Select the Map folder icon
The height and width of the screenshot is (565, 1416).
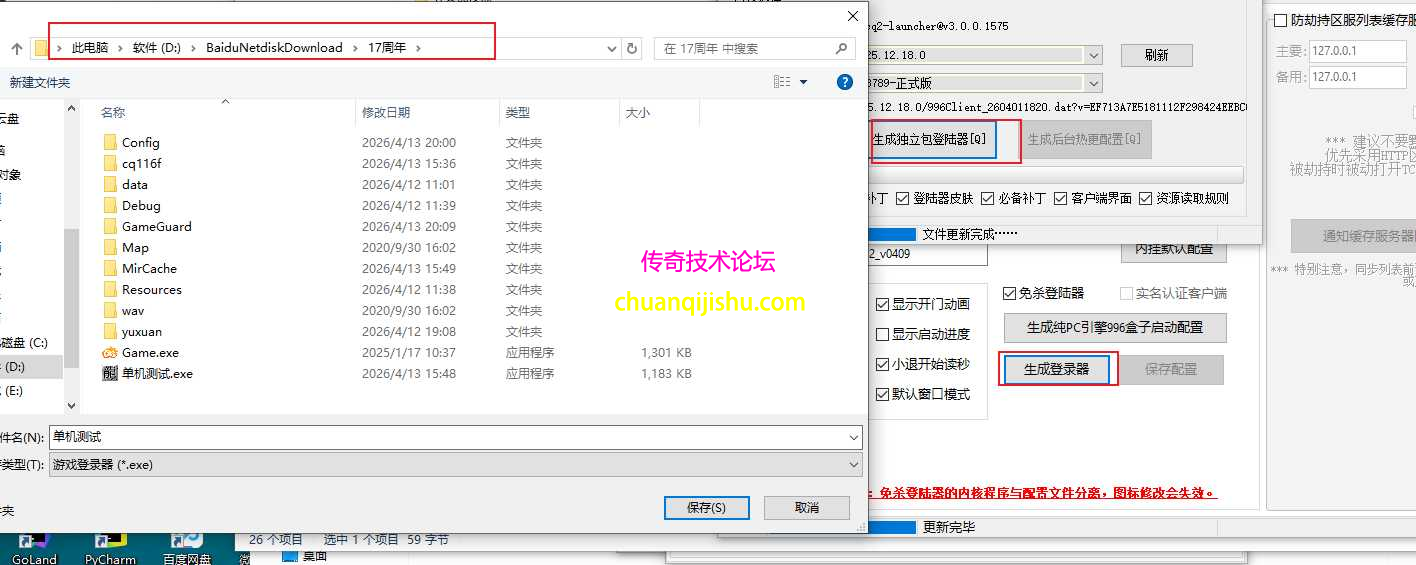click(110, 247)
